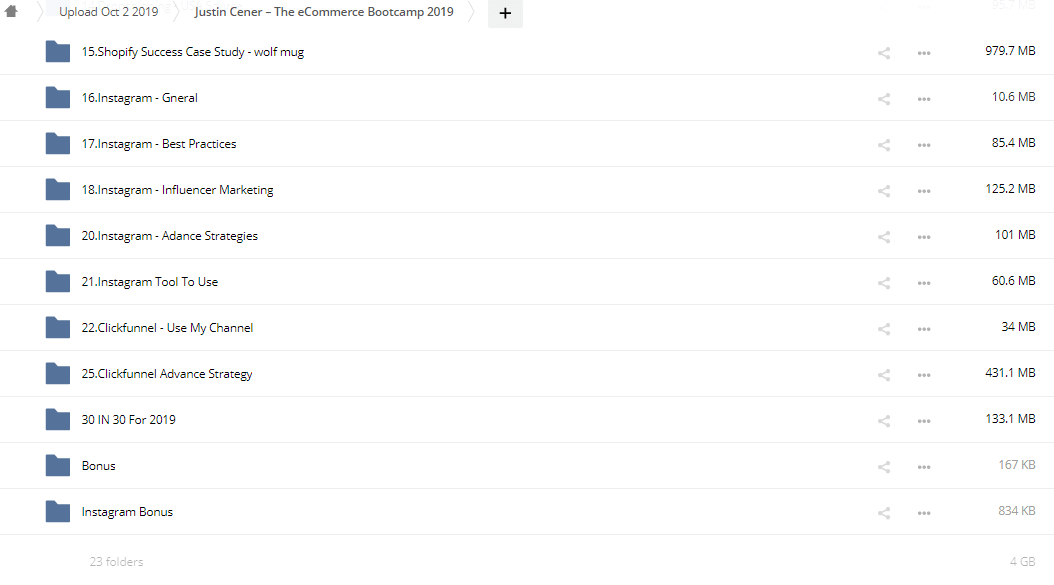Click the home icon in breadcrumb
This screenshot has height=585, width=1054.
12,12
